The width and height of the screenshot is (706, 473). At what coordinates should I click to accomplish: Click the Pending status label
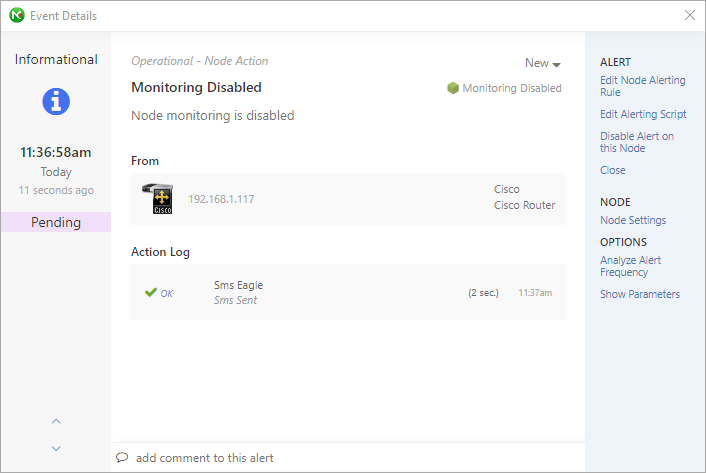pos(56,222)
